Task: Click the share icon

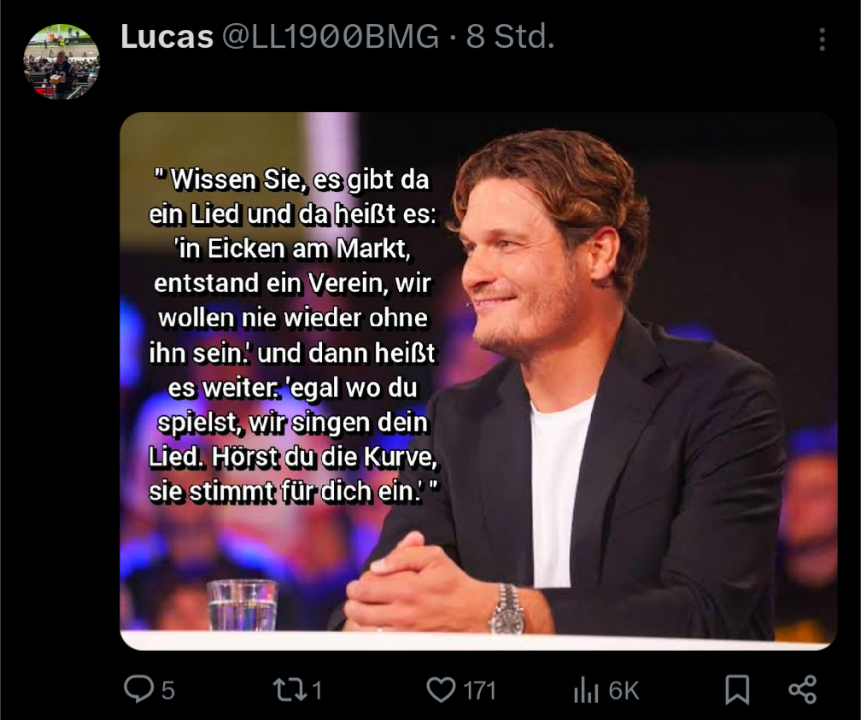Action: coord(802,690)
